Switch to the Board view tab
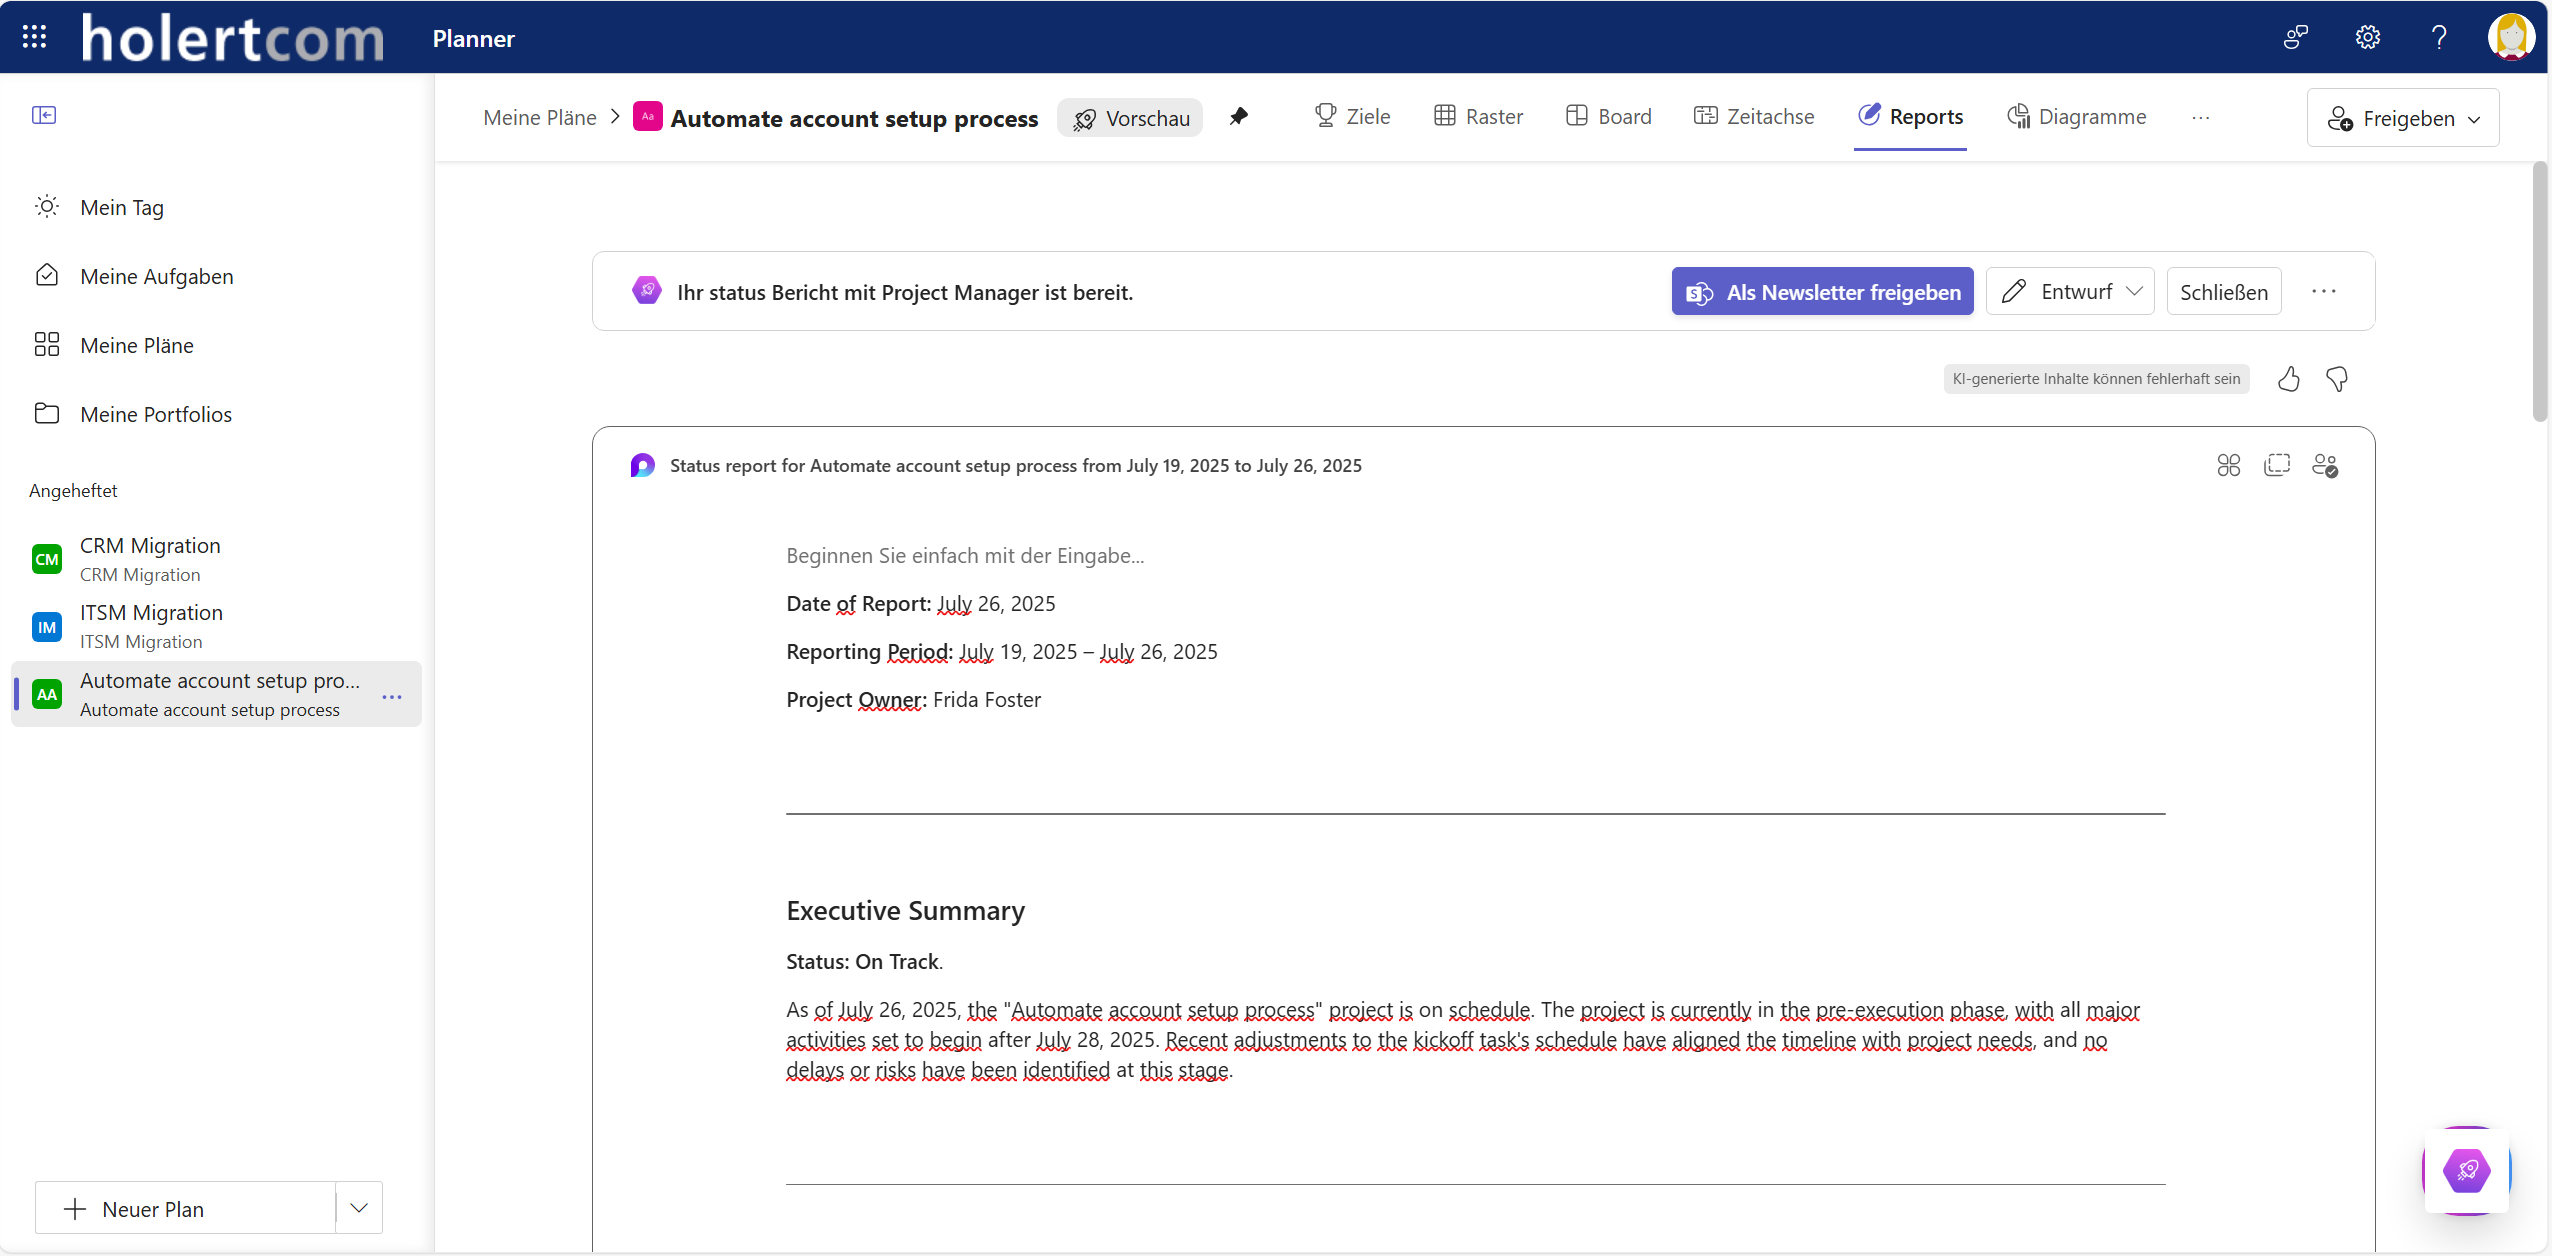2552x1256 pixels. pos(1607,116)
